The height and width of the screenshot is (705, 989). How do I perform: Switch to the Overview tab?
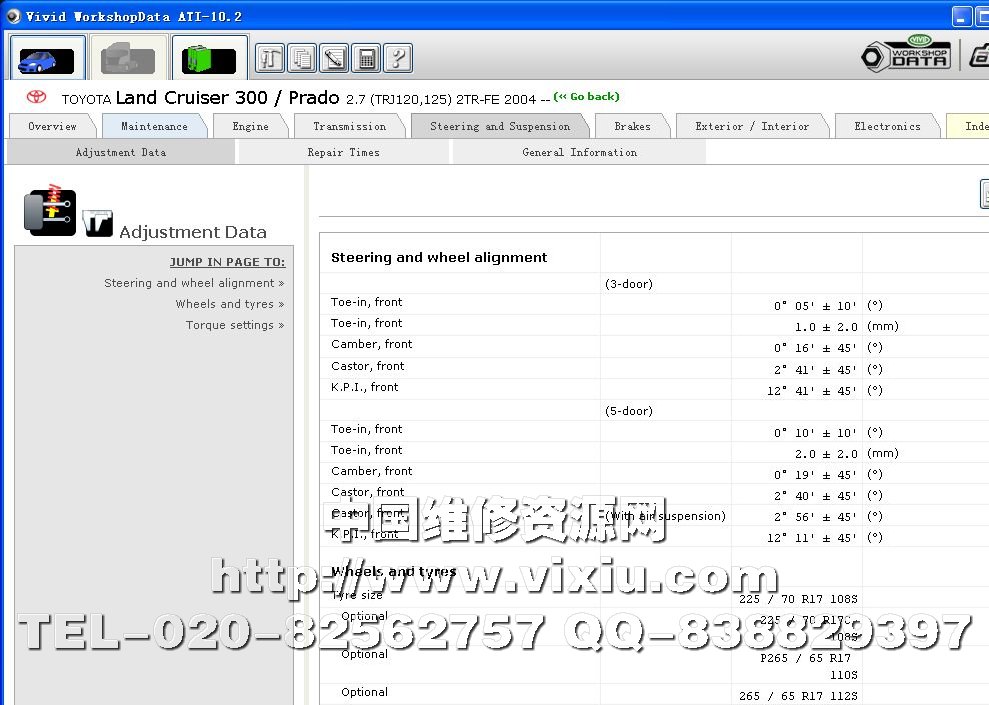tap(52, 127)
